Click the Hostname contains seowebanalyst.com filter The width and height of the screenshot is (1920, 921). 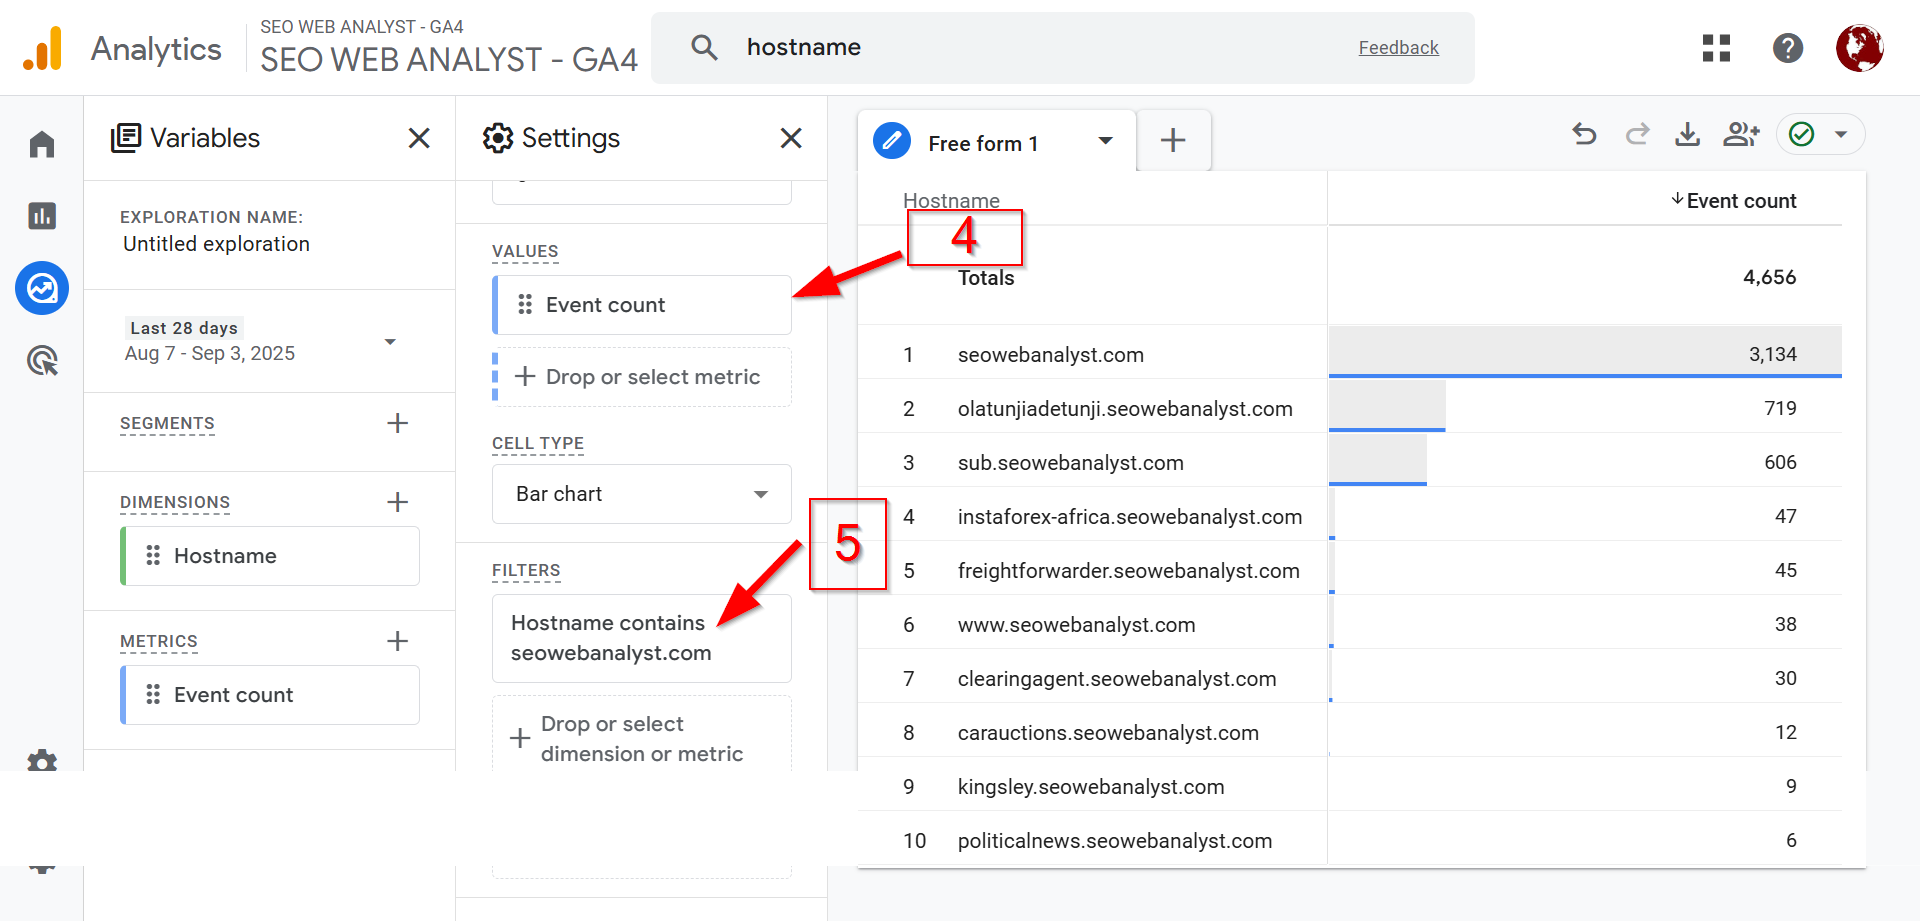click(x=642, y=638)
